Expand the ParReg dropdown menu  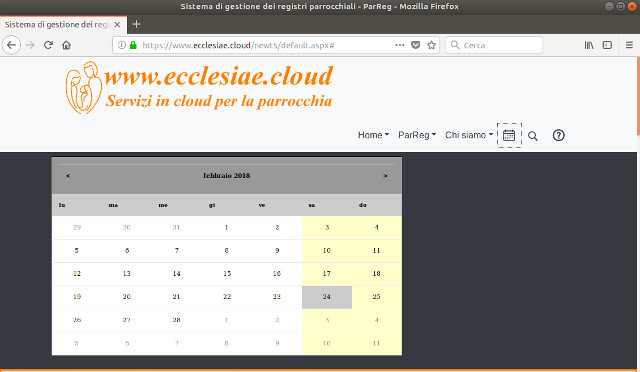click(x=417, y=135)
